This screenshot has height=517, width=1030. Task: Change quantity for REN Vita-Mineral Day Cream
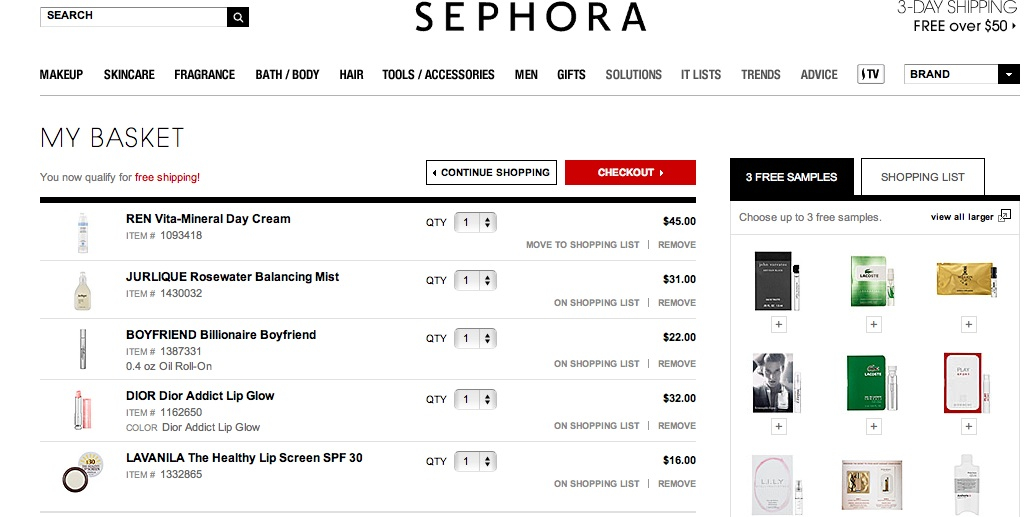click(x=476, y=223)
